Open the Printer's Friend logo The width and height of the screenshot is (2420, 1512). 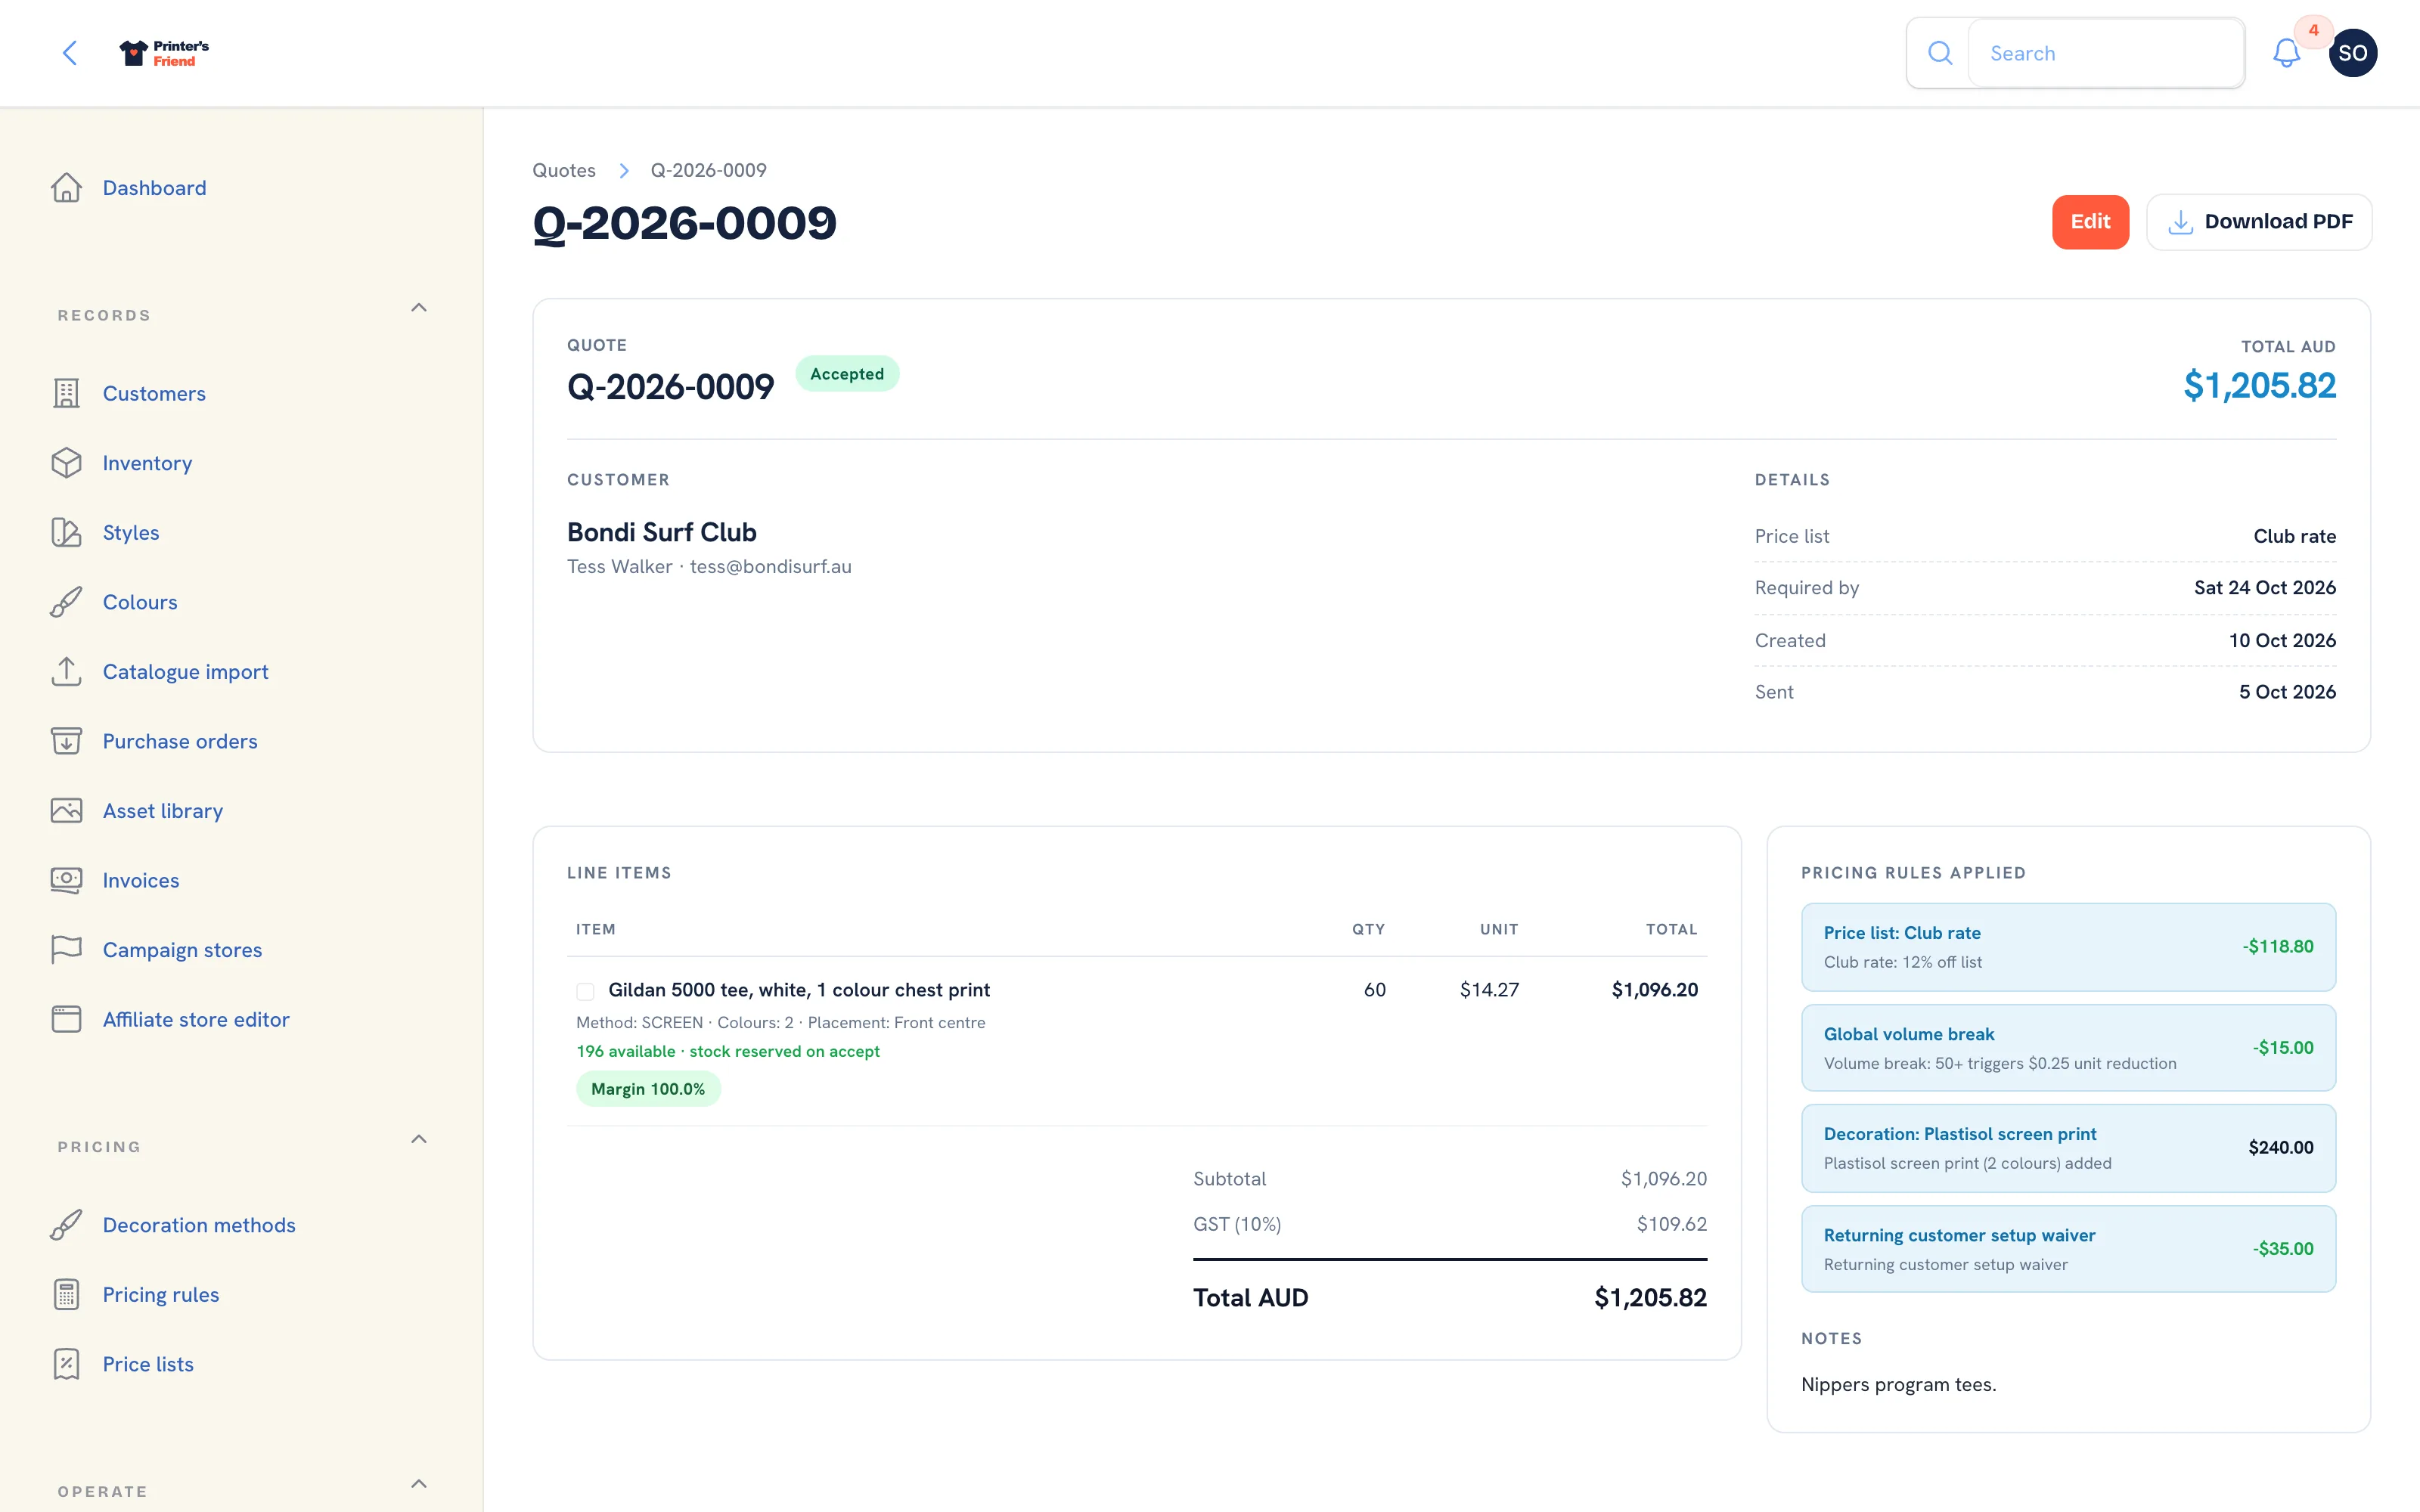point(164,53)
